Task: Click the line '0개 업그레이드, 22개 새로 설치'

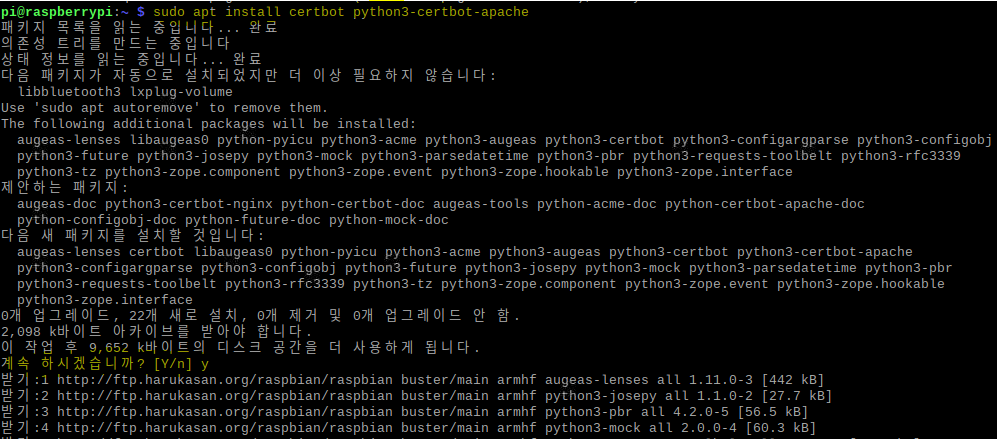Action: pos(261,316)
